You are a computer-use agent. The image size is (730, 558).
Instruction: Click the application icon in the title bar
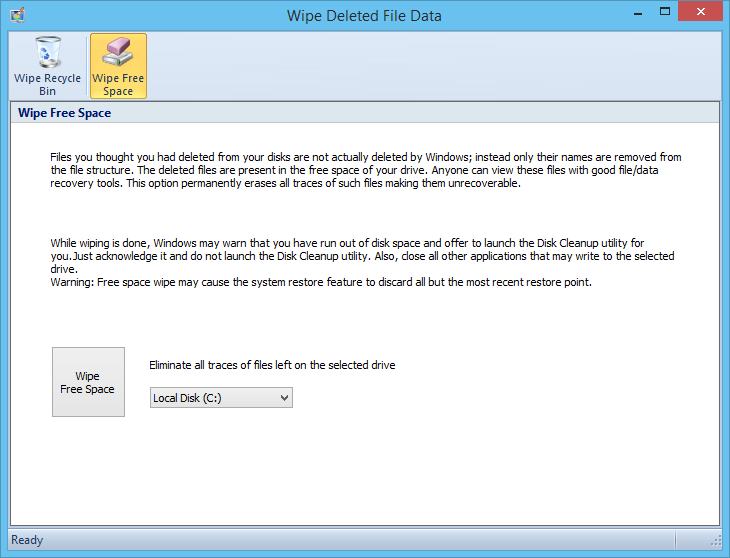[x=17, y=15]
